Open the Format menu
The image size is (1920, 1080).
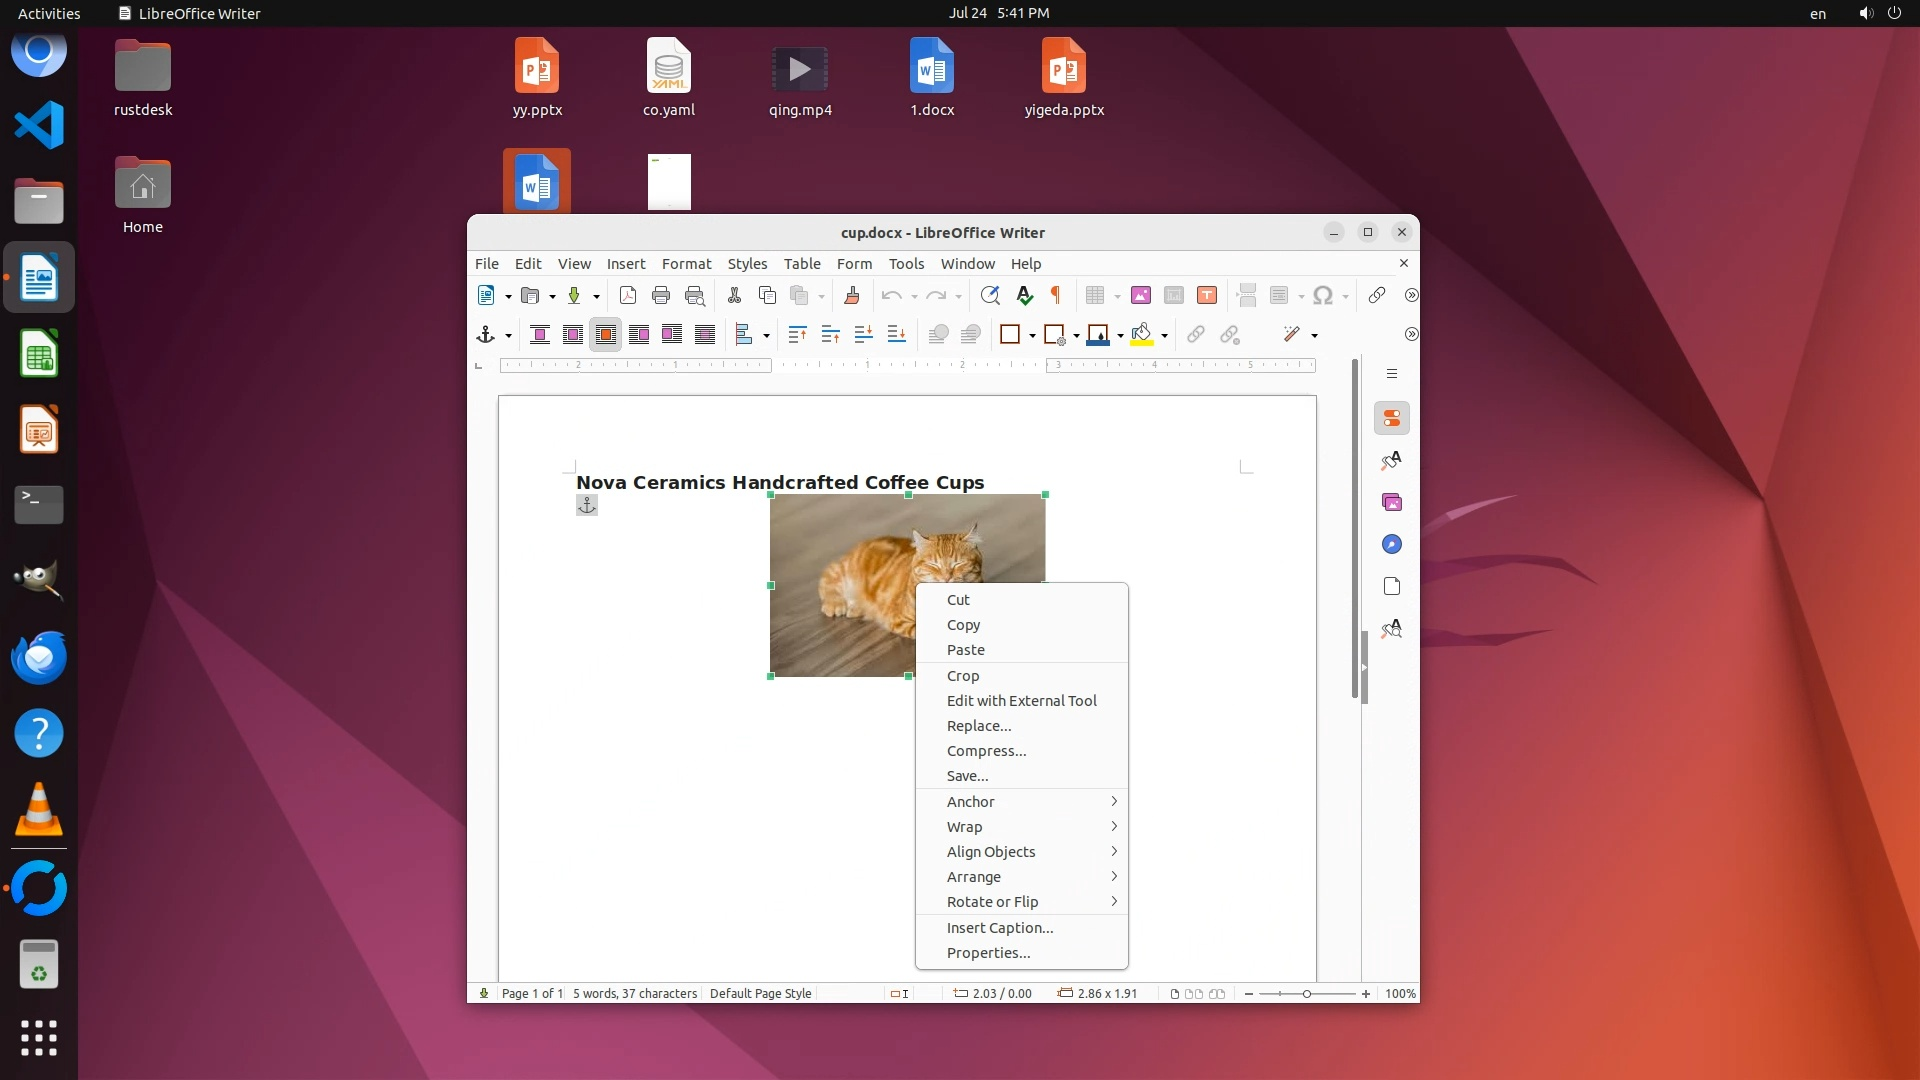[x=686, y=264]
